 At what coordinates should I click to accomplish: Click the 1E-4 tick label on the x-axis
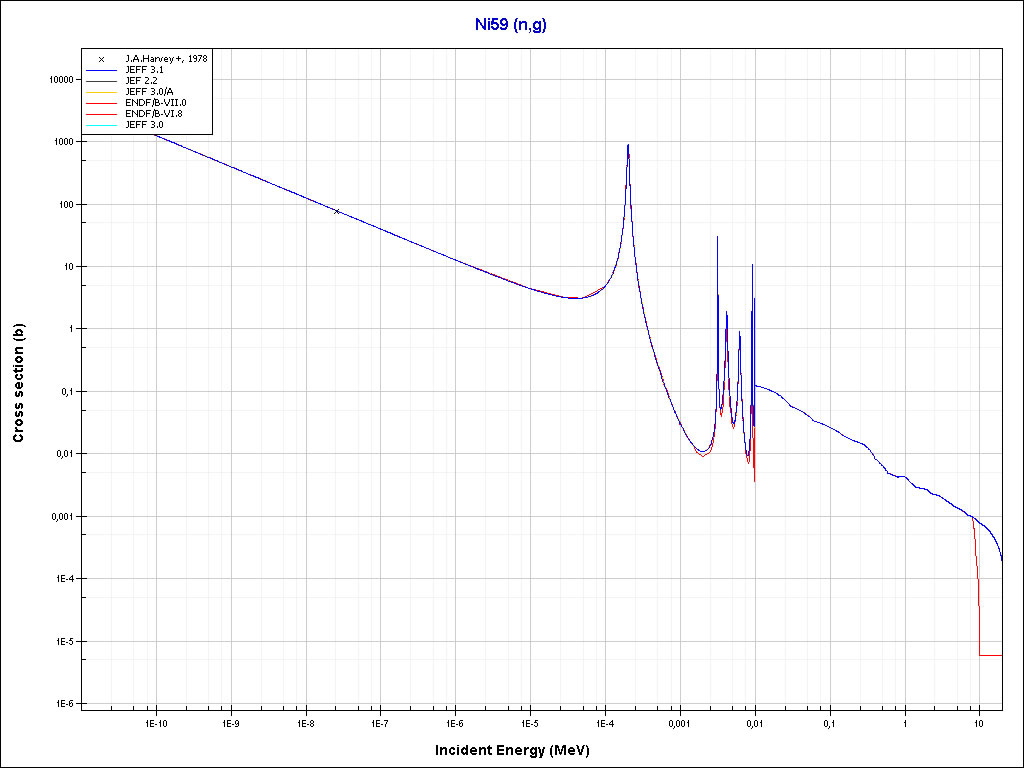[x=604, y=723]
